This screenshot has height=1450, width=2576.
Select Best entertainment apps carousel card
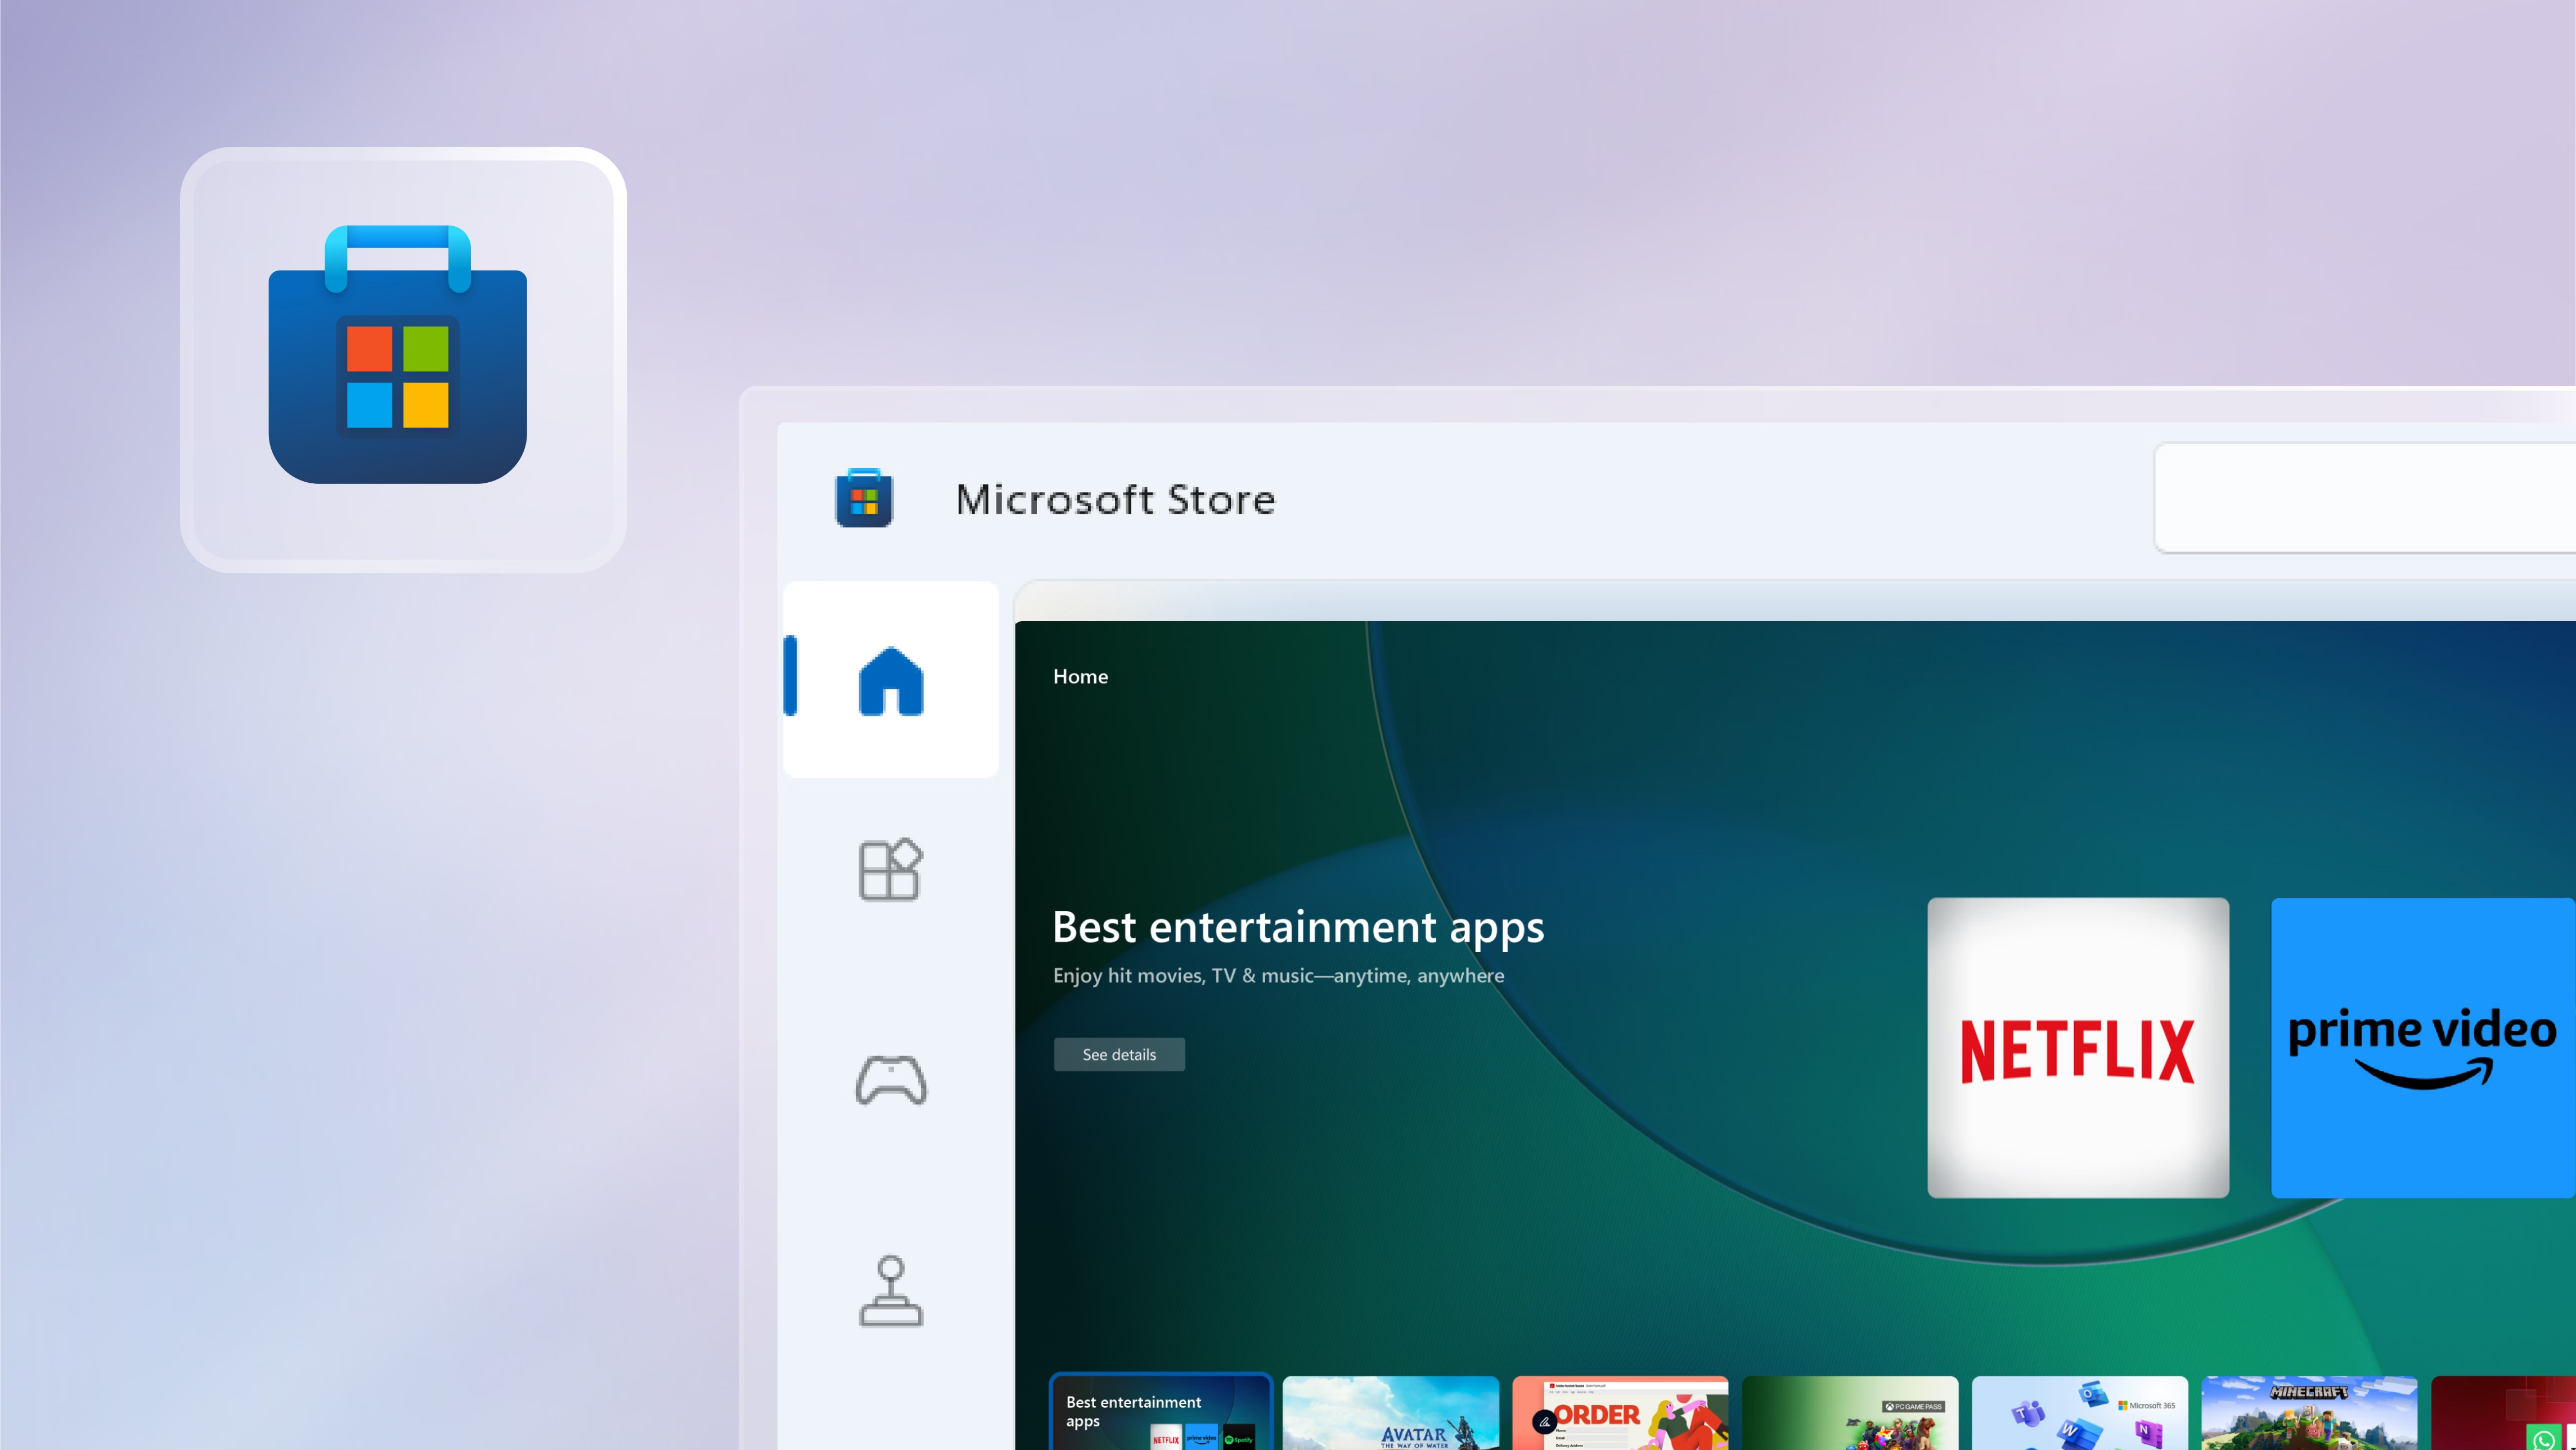tap(1160, 1412)
